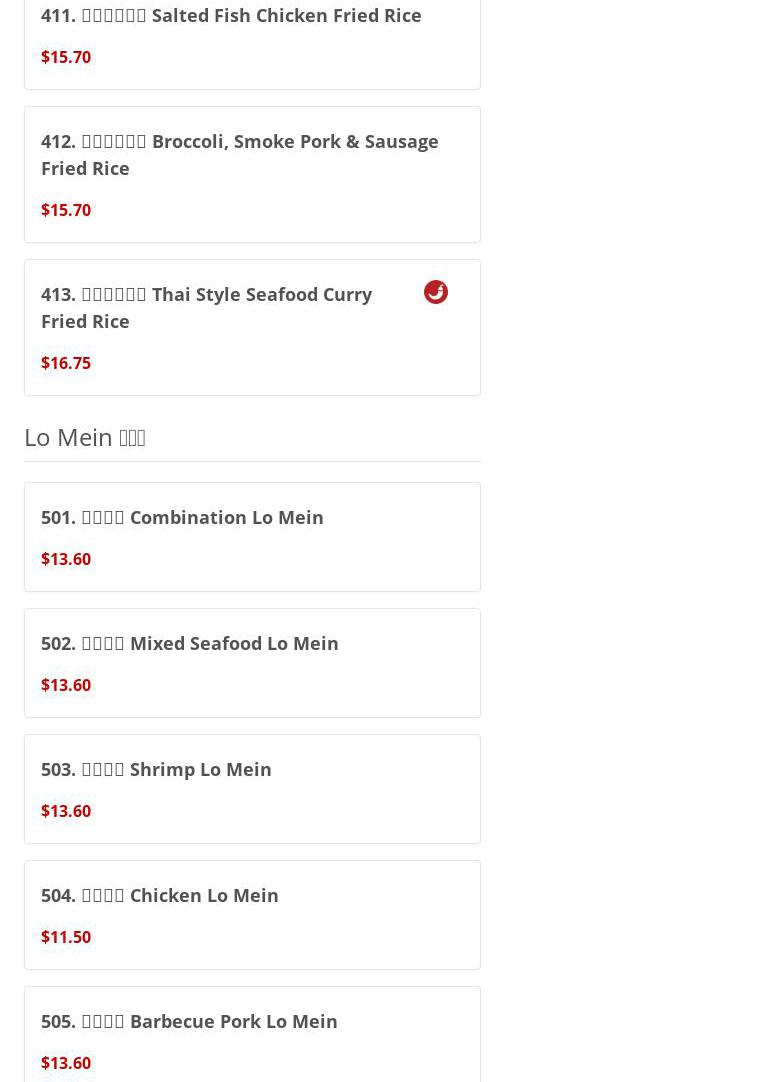Click the $15.70 price under Salted Fish Chicken
This screenshot has height=1082, width=770.
pos(66,58)
